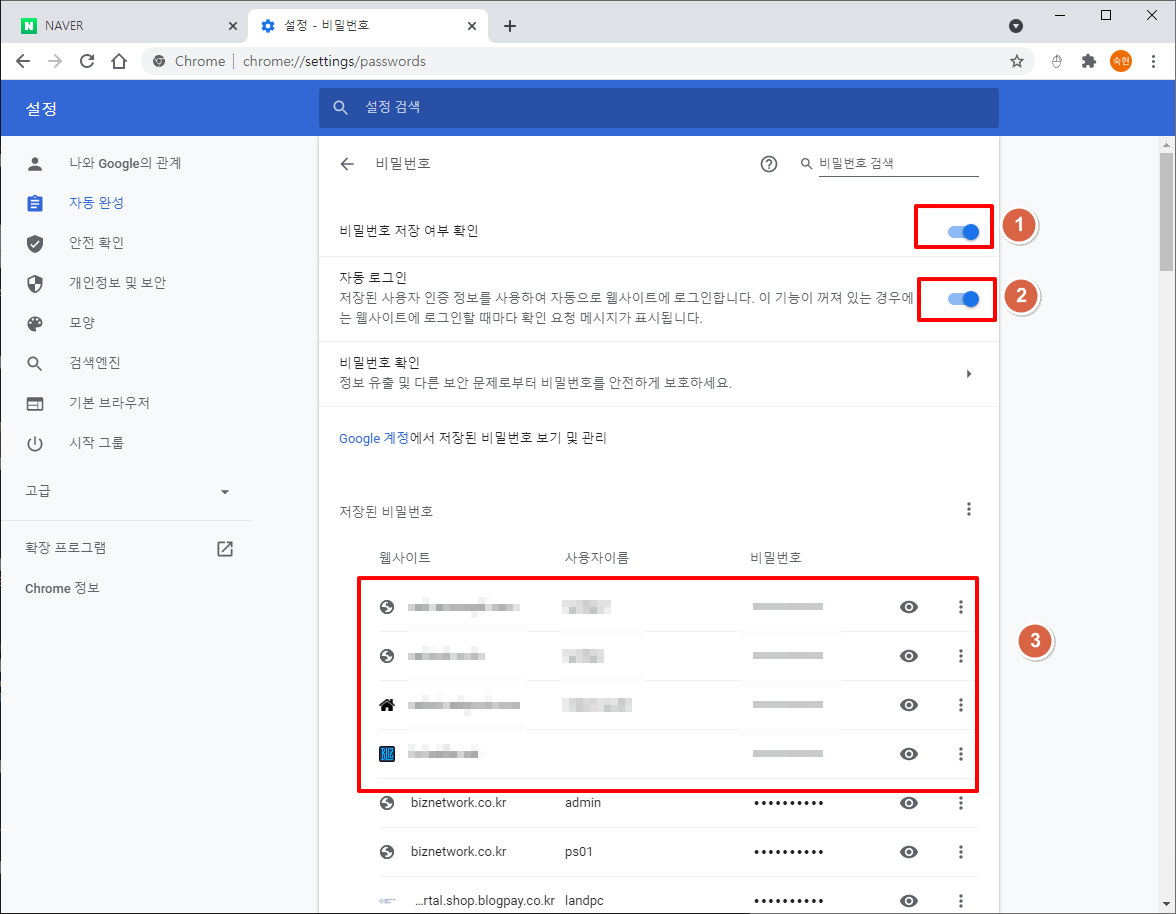Open more actions for biznetwork.co.kr admin
The width and height of the screenshot is (1176, 914).
click(961, 803)
